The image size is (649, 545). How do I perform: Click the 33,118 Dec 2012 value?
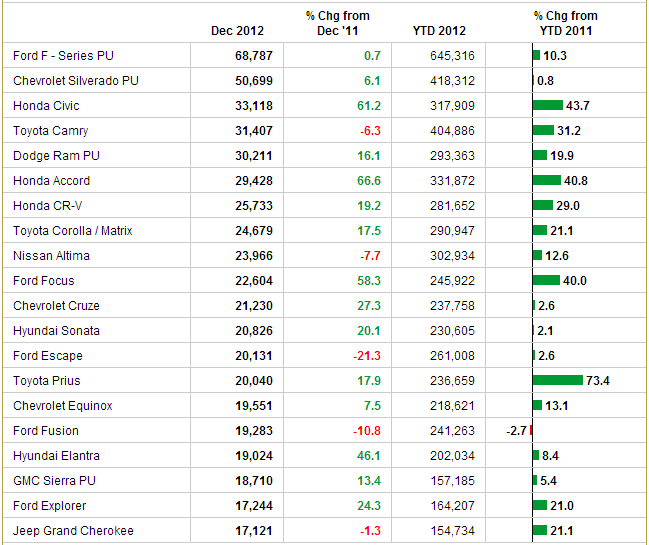[x=254, y=106]
